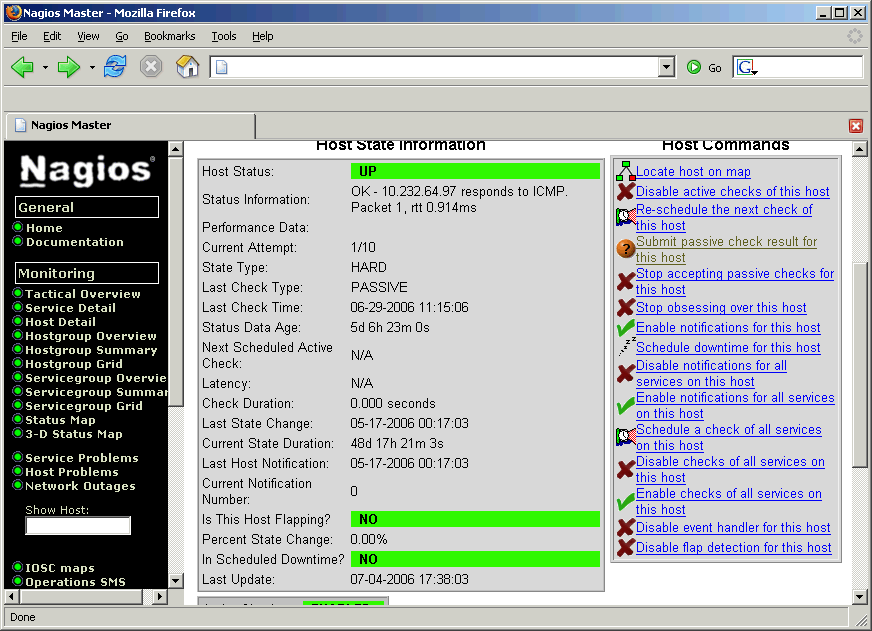Click red X icon for Disable checks of all services
Screen dimensions: 872x631
(626, 470)
